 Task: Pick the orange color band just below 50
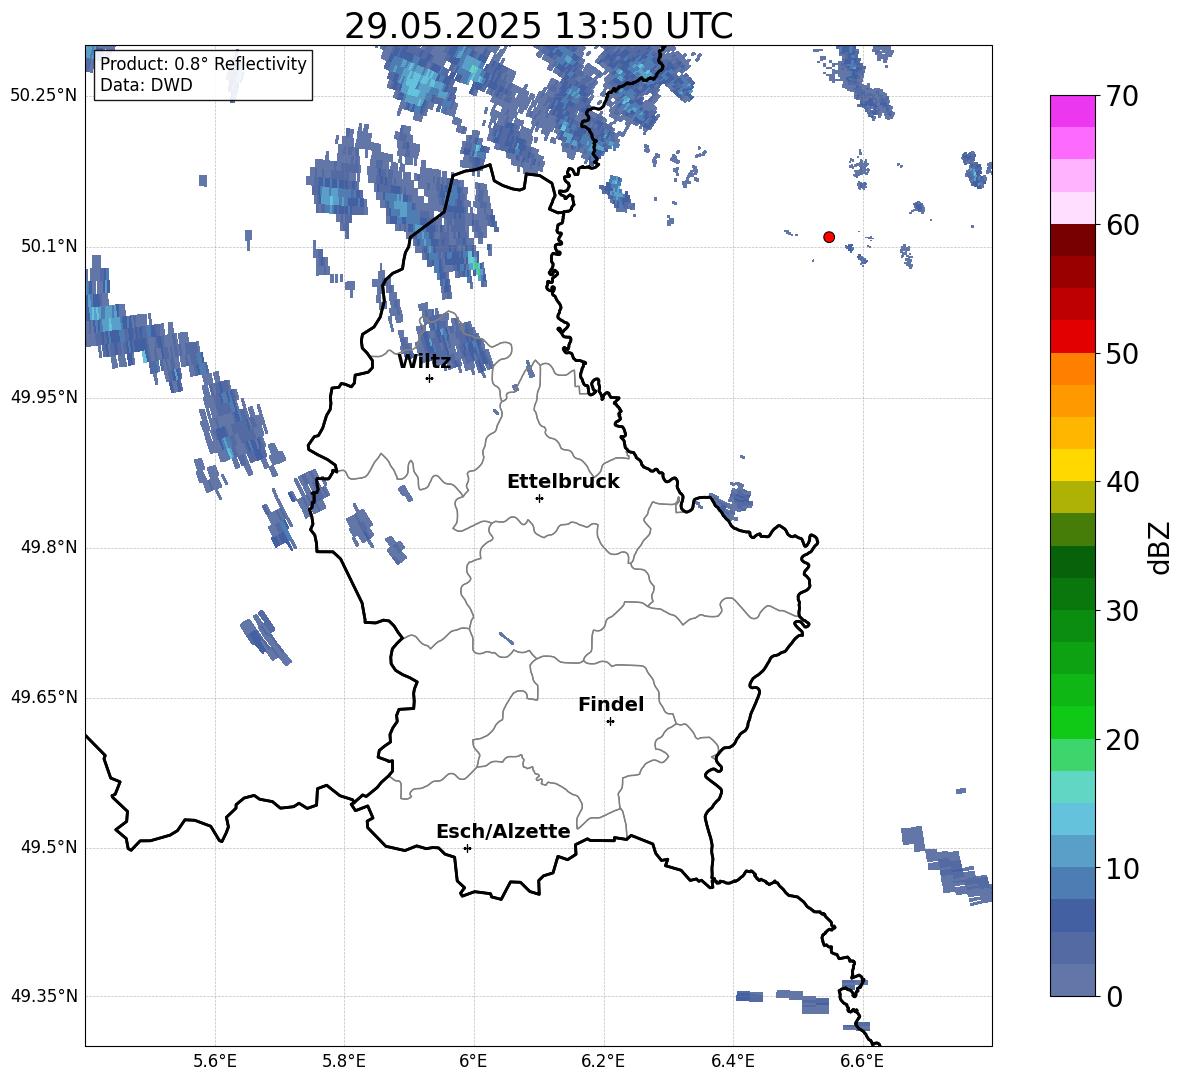tap(1072, 369)
